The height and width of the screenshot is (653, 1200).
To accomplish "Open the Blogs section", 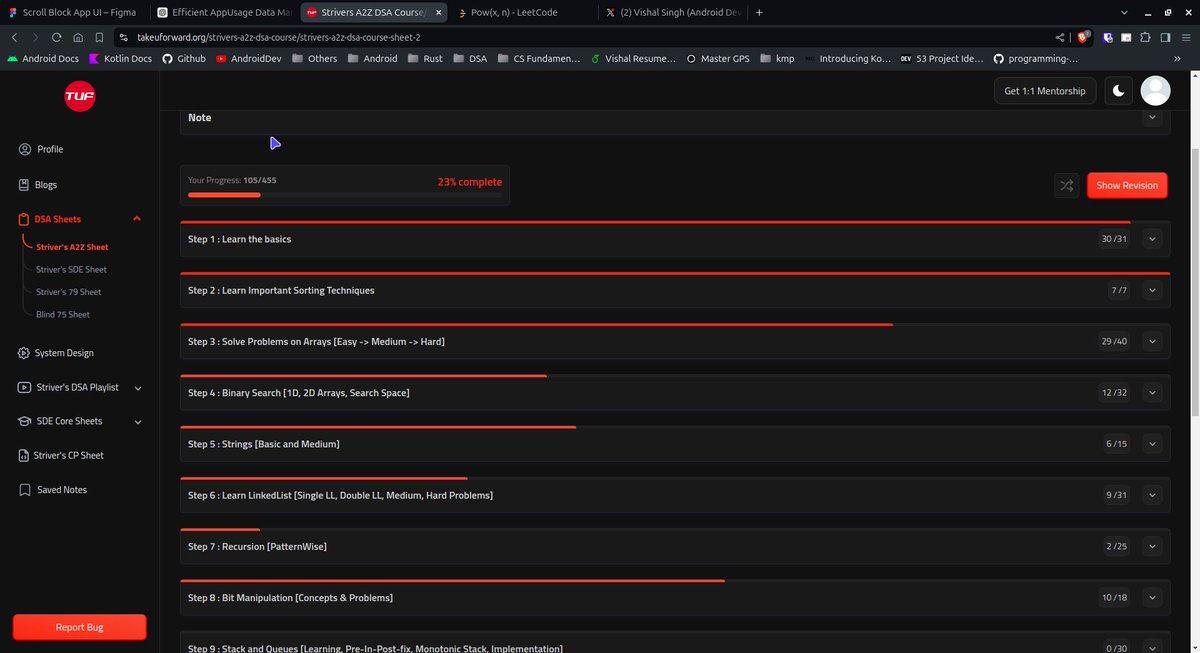I will tap(38, 185).
